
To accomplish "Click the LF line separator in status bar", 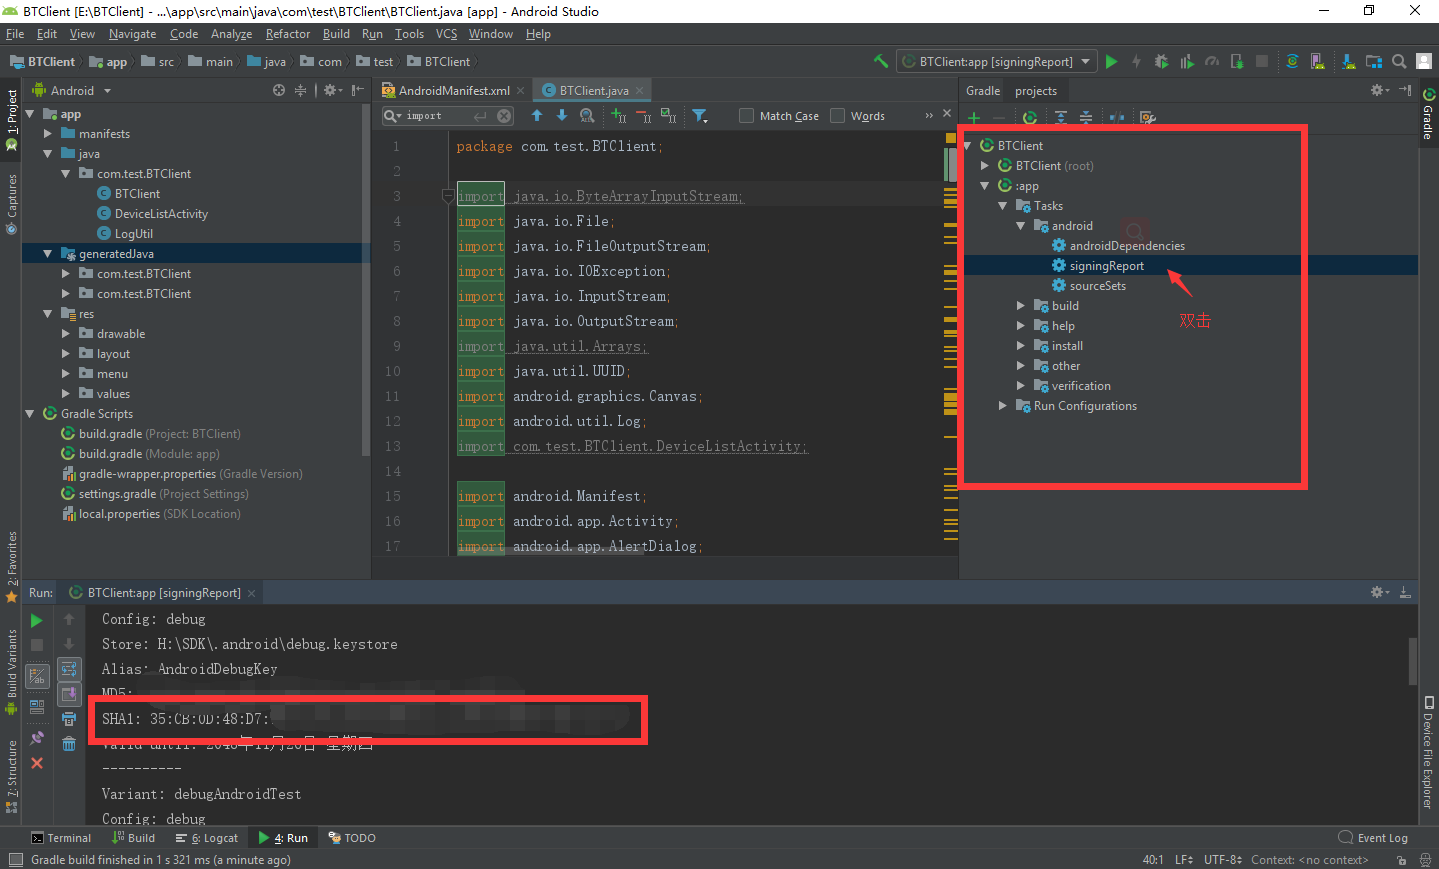I will point(1184,860).
